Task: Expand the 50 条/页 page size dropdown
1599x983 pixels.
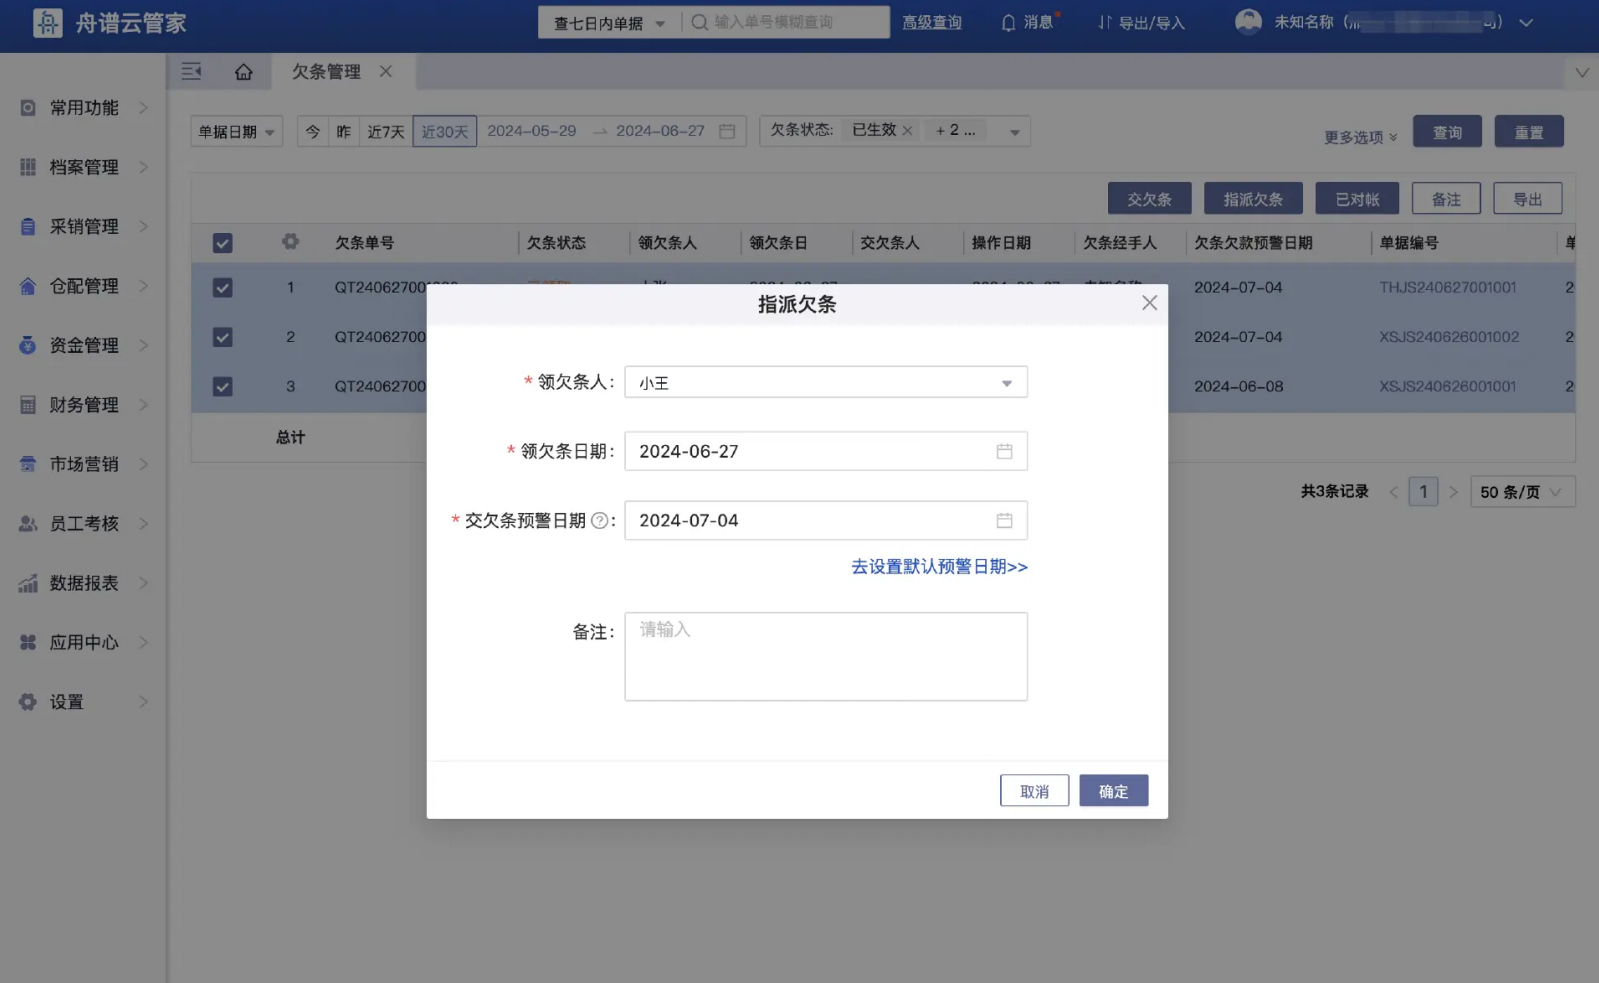Action: pos(1521,492)
